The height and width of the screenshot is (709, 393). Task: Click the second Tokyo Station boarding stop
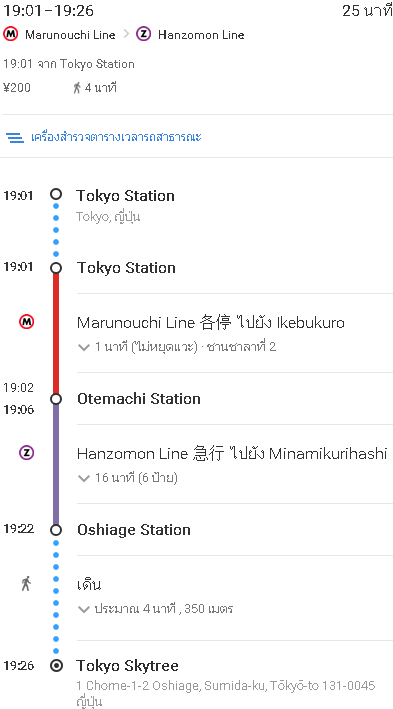point(126,268)
